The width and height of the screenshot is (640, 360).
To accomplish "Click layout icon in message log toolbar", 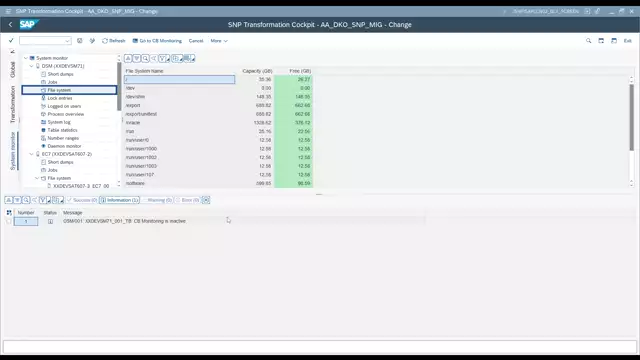I will pos(56,200).
